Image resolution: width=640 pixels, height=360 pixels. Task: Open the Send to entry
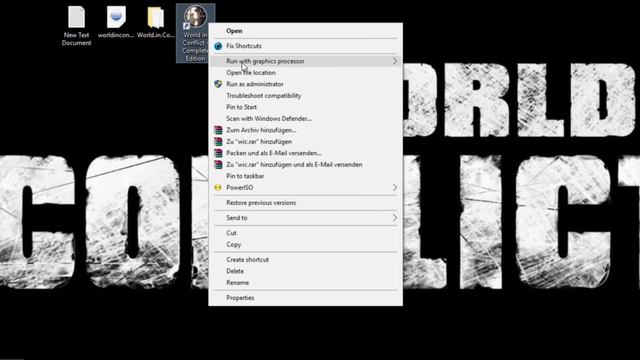pyautogui.click(x=305, y=218)
